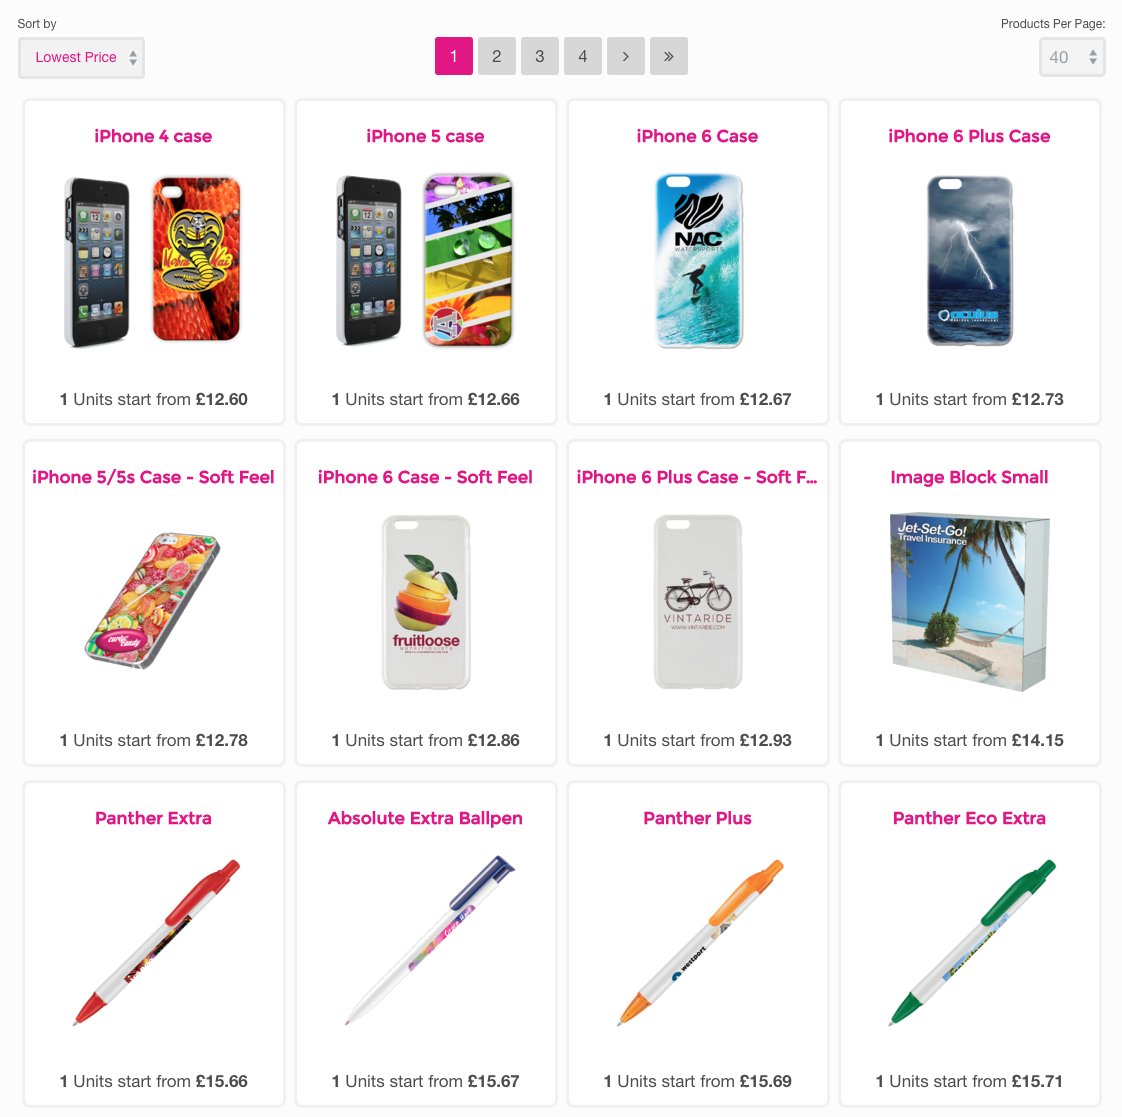Open the iPhone 5 case title link

click(x=425, y=136)
